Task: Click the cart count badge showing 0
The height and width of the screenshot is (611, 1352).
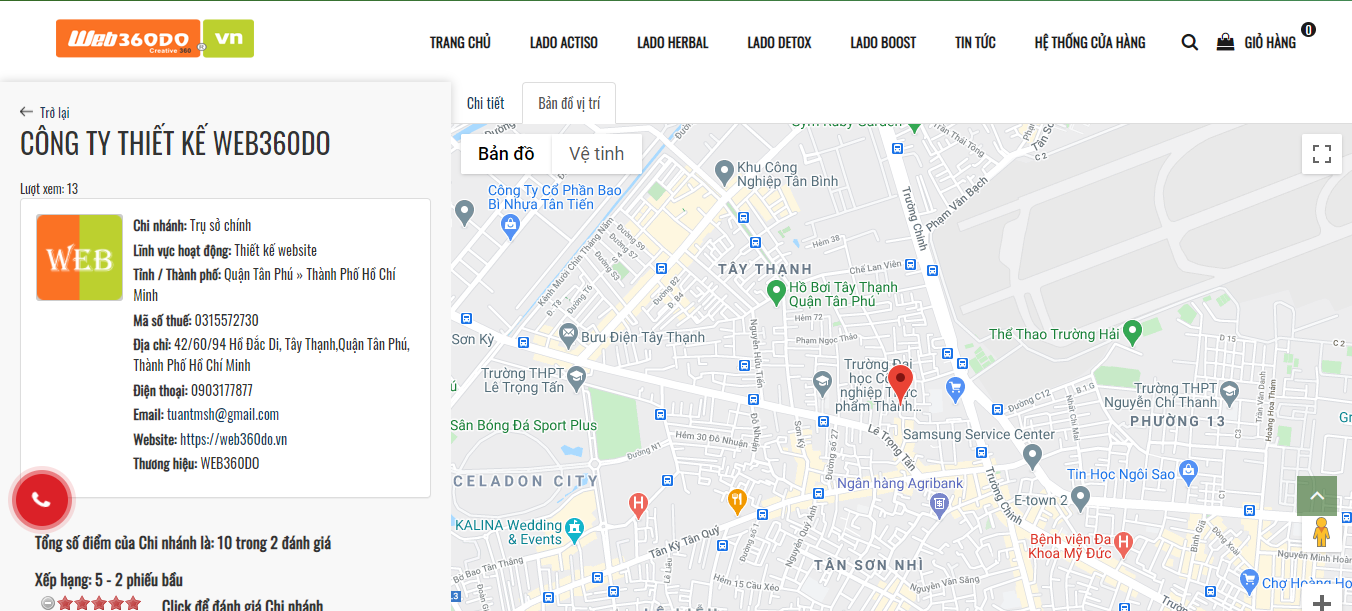Action: click(1308, 29)
